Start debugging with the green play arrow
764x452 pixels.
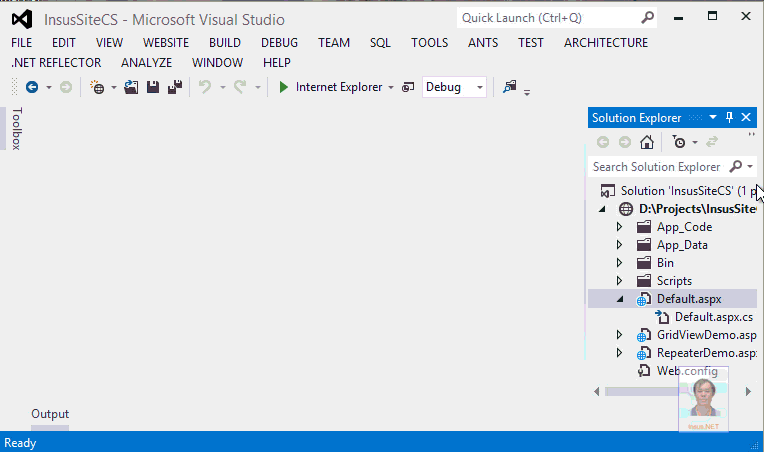tap(283, 87)
